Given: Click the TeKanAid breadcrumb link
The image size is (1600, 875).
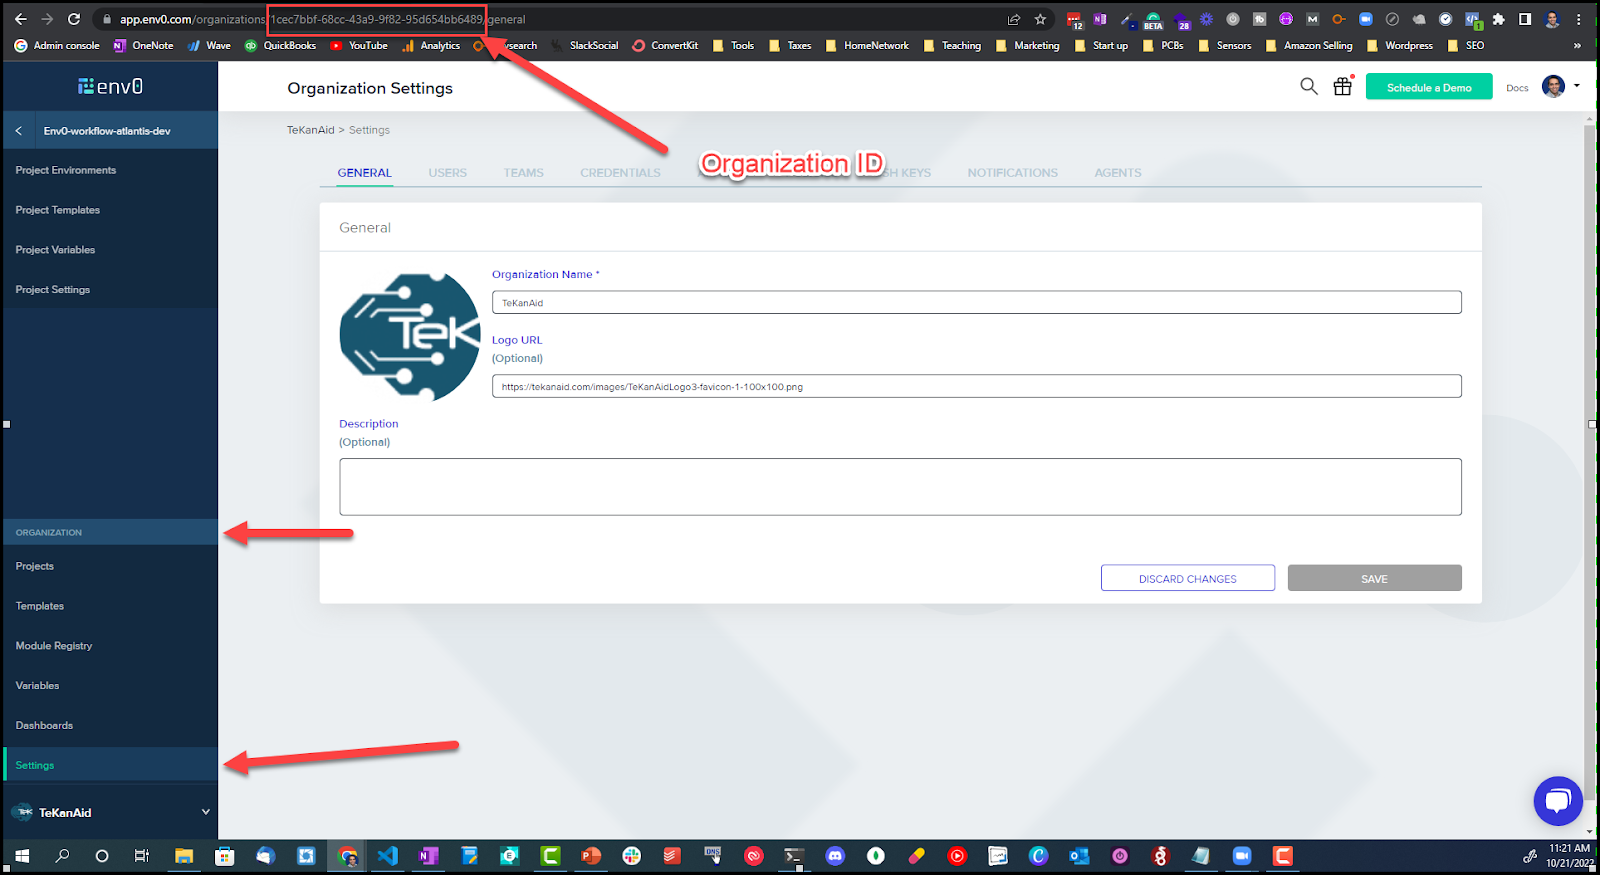Looking at the screenshot, I should [x=311, y=130].
